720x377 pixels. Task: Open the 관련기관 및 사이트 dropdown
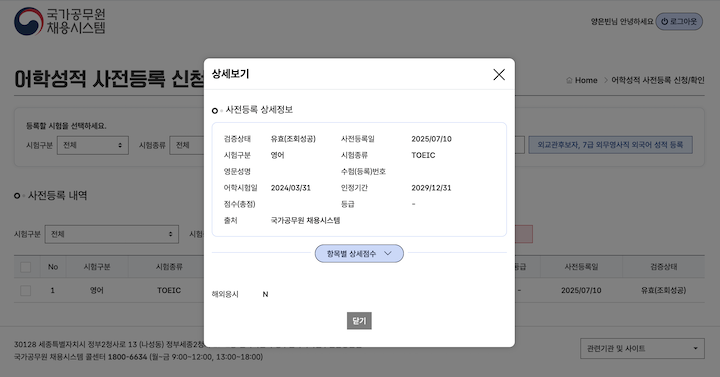642,349
